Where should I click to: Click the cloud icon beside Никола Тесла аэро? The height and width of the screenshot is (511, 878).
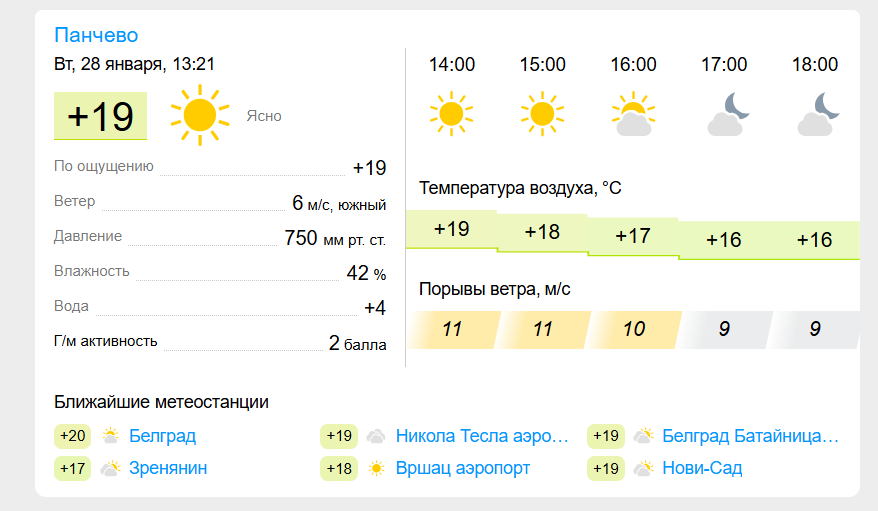[x=376, y=436]
